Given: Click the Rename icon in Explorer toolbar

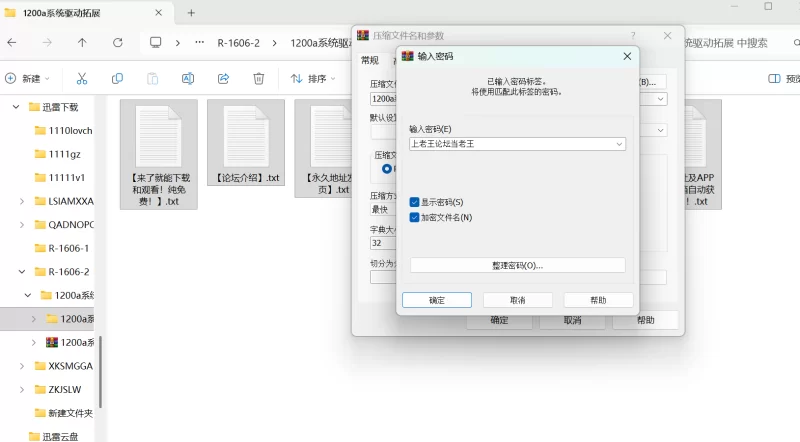Looking at the screenshot, I should click(x=187, y=78).
